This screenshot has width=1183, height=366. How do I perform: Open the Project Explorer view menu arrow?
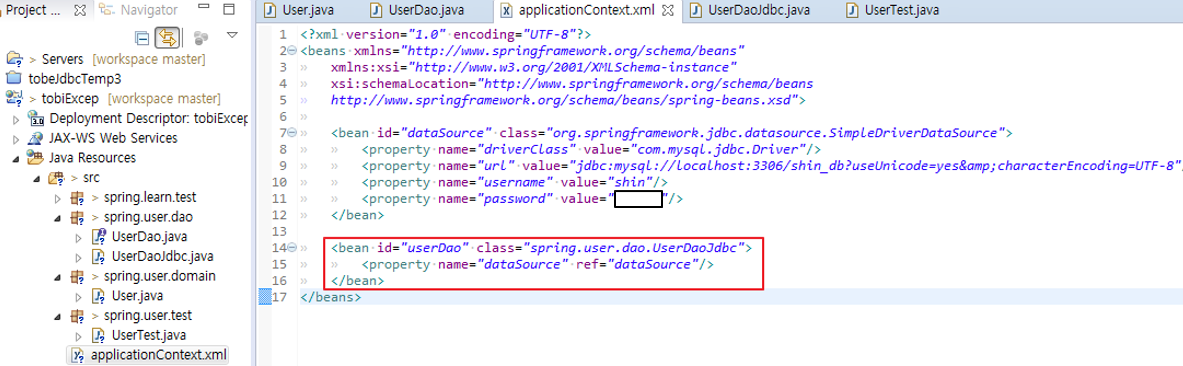(232, 35)
